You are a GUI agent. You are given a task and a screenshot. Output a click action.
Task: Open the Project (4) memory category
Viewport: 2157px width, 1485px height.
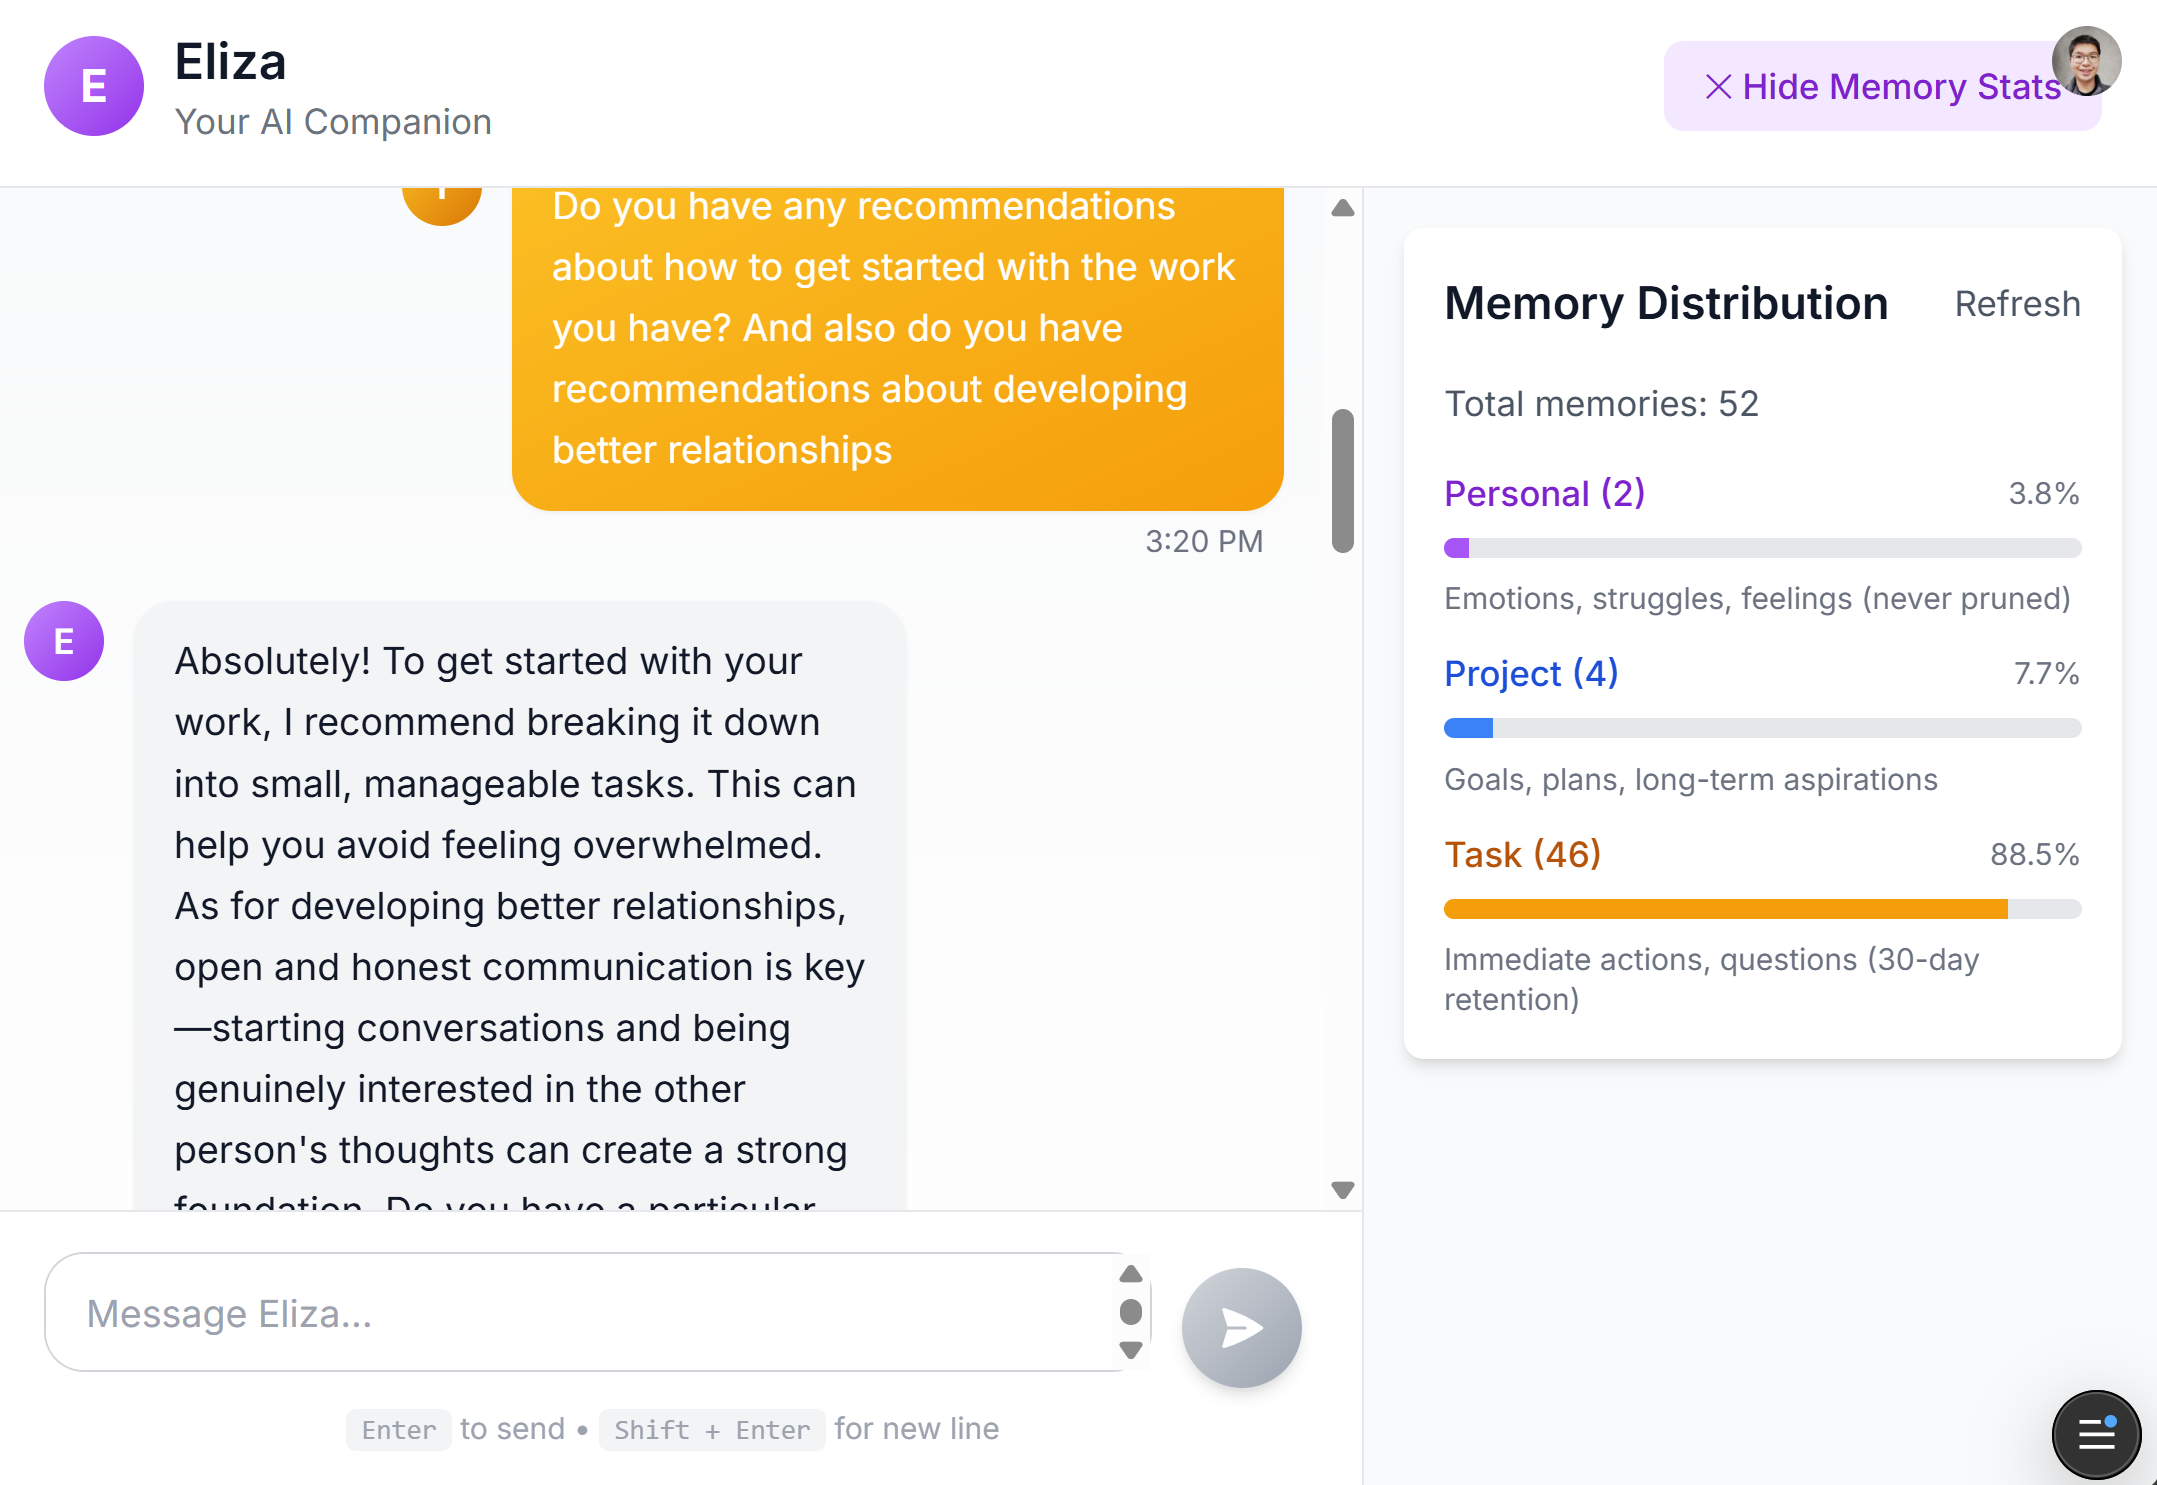pos(1530,673)
